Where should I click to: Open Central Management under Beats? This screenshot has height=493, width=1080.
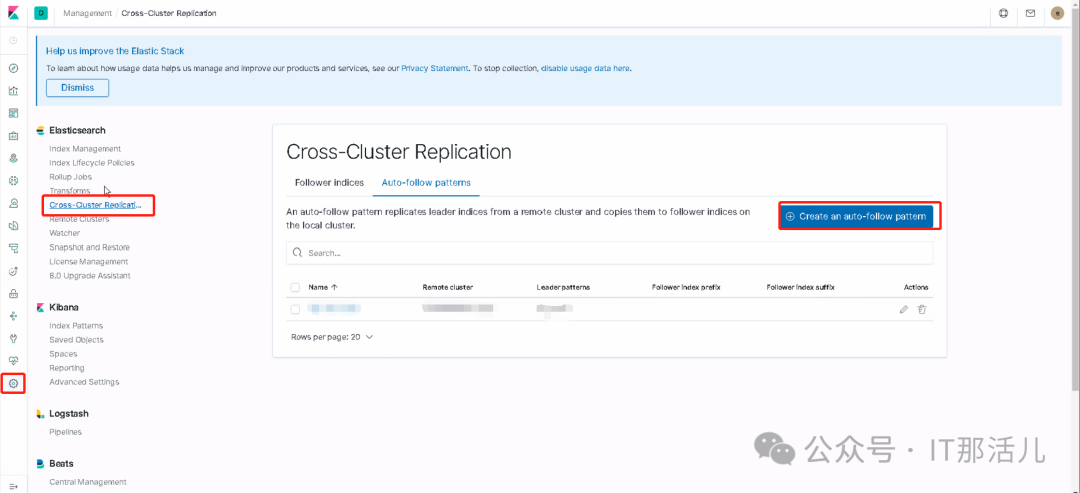(88, 483)
